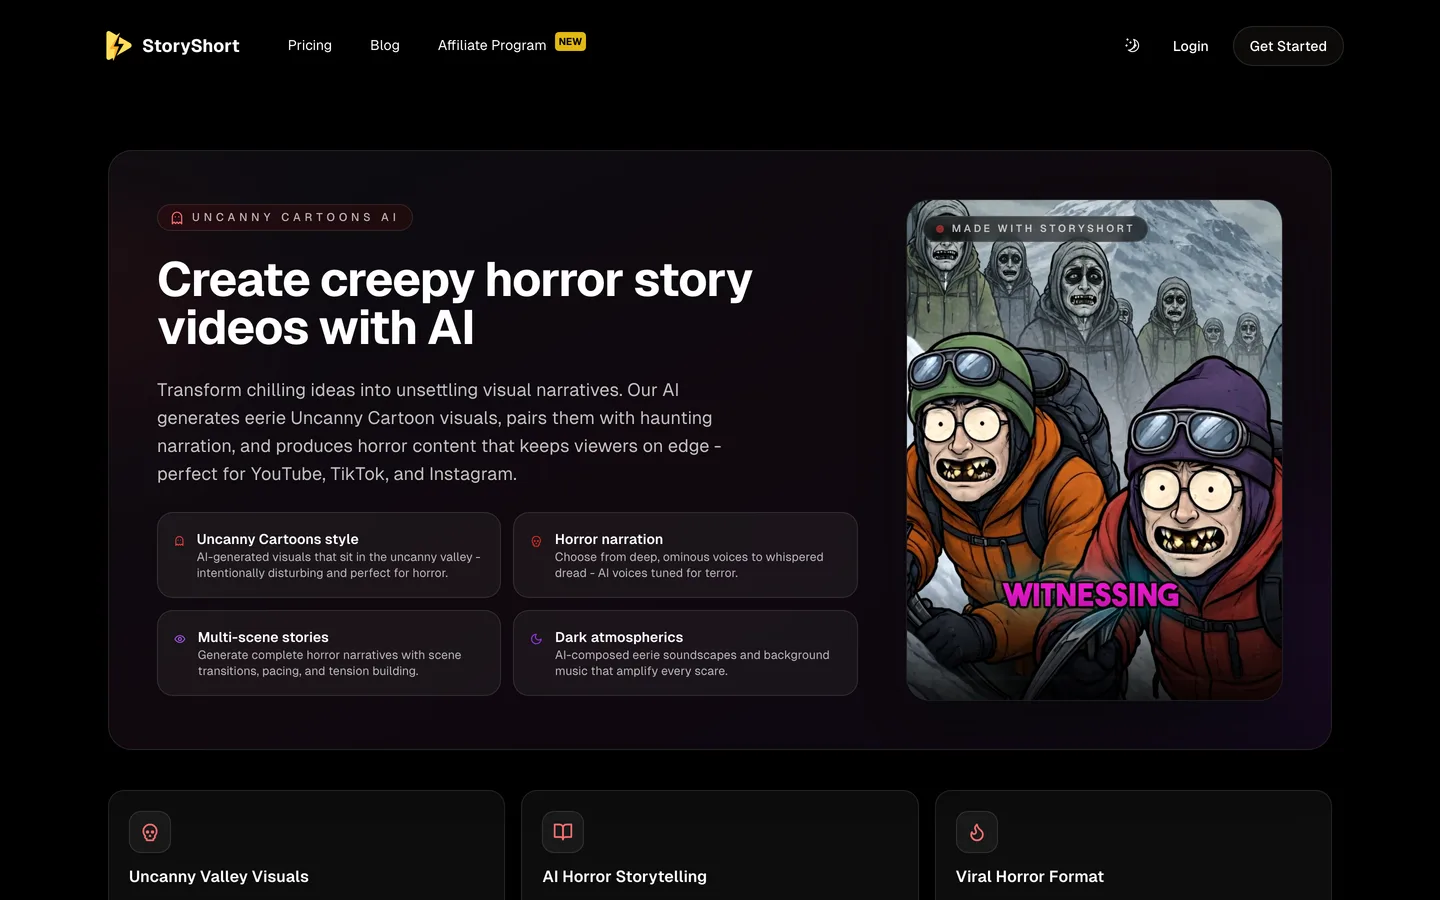Select the Dark atmospherics feature card title
Image resolution: width=1440 pixels, height=900 pixels.
[x=619, y=637]
